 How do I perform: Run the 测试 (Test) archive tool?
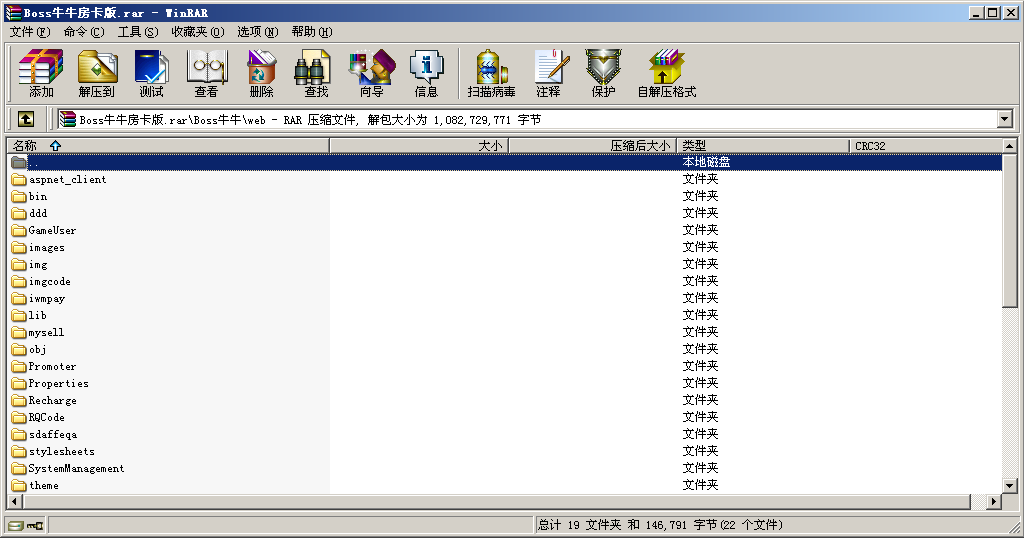pyautogui.click(x=151, y=74)
